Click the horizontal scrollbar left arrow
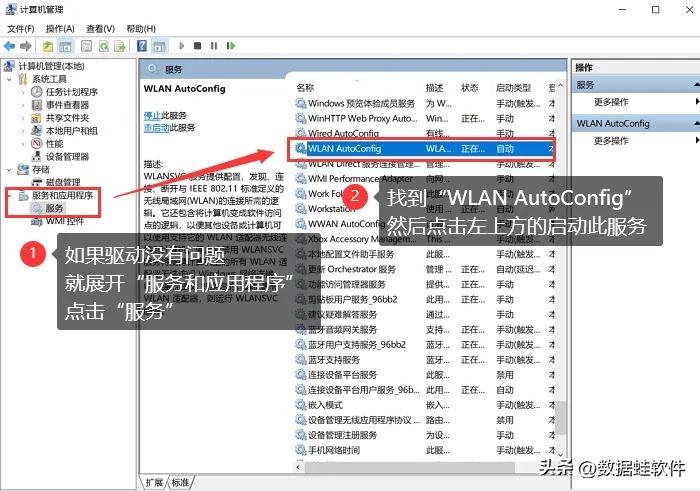This screenshot has width=700, height=491. tap(299, 467)
